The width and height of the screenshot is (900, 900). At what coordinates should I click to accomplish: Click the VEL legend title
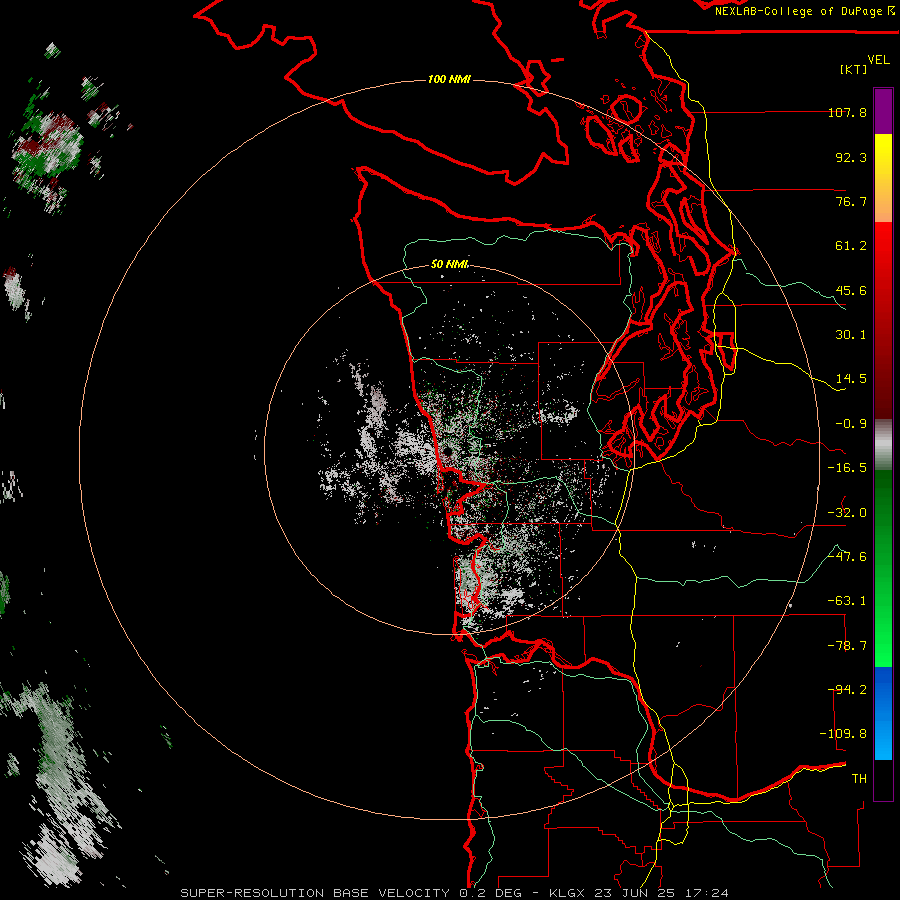point(878,60)
